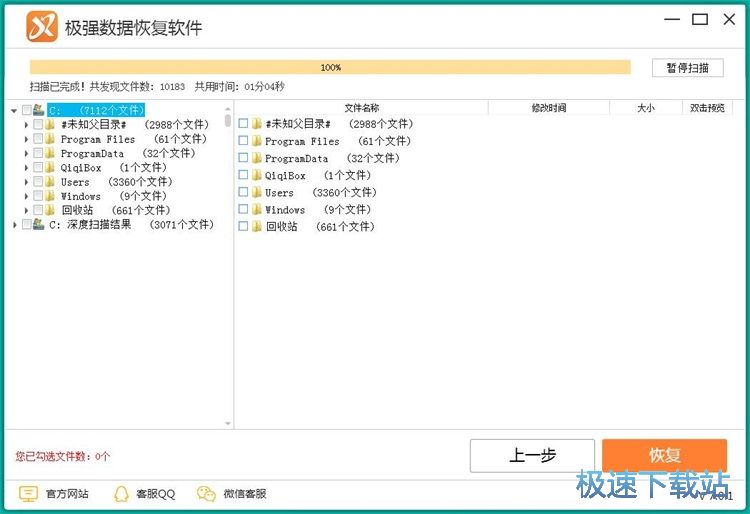Click the Program Files folder icon in list
Image resolution: width=750 pixels, height=514 pixels.
(257, 142)
